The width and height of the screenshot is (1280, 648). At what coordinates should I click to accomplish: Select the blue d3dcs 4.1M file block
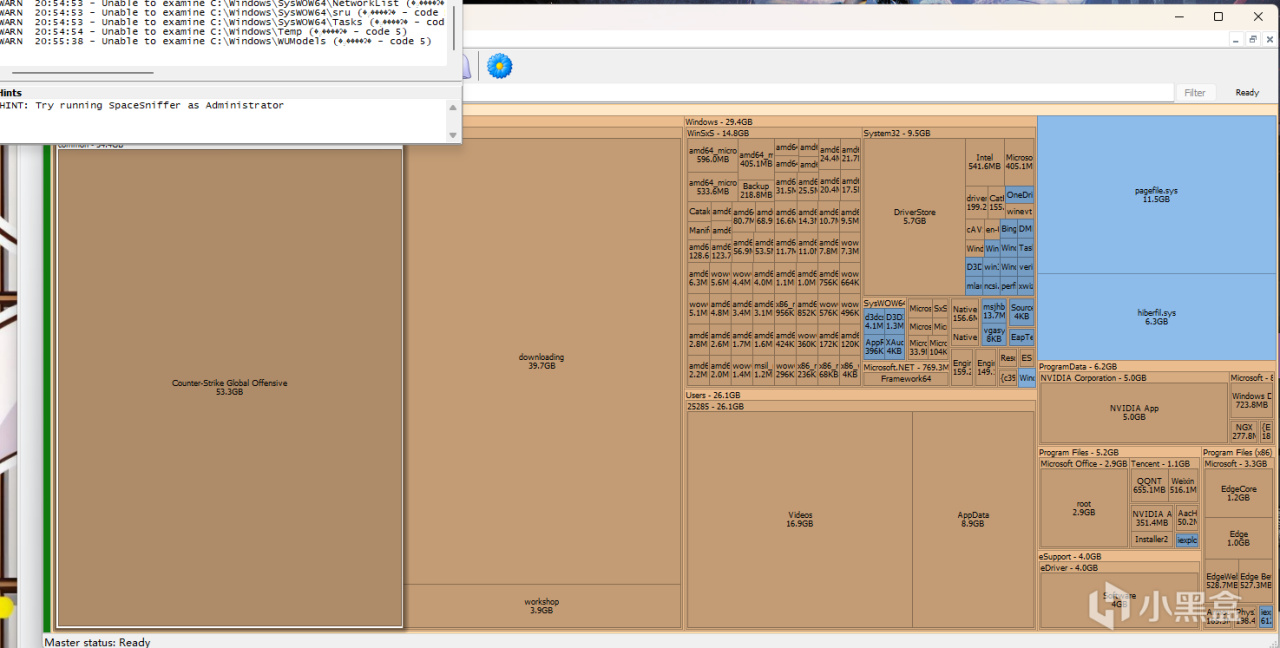point(874,321)
